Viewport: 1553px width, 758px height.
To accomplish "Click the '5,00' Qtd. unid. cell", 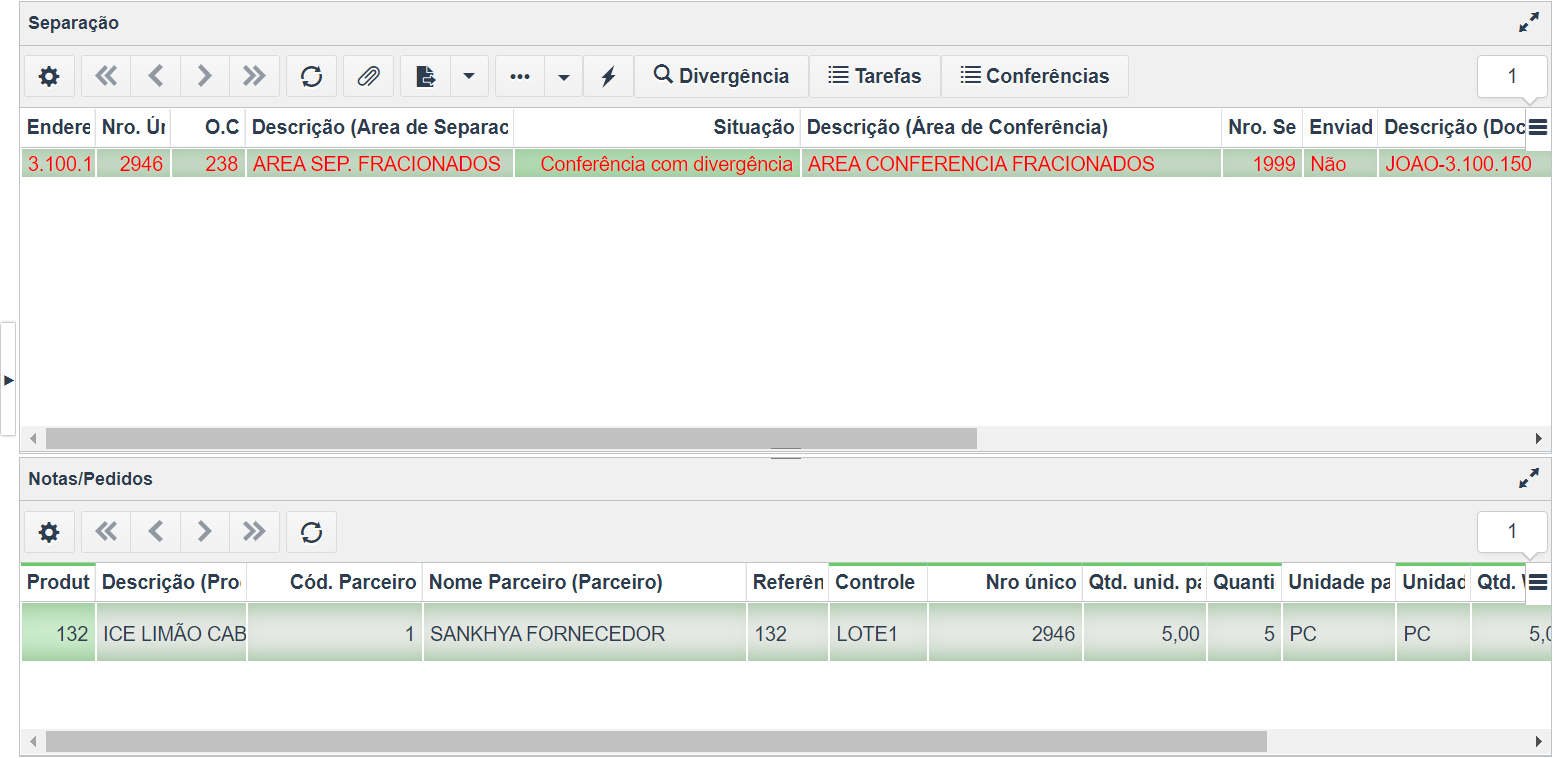I will coord(1144,633).
